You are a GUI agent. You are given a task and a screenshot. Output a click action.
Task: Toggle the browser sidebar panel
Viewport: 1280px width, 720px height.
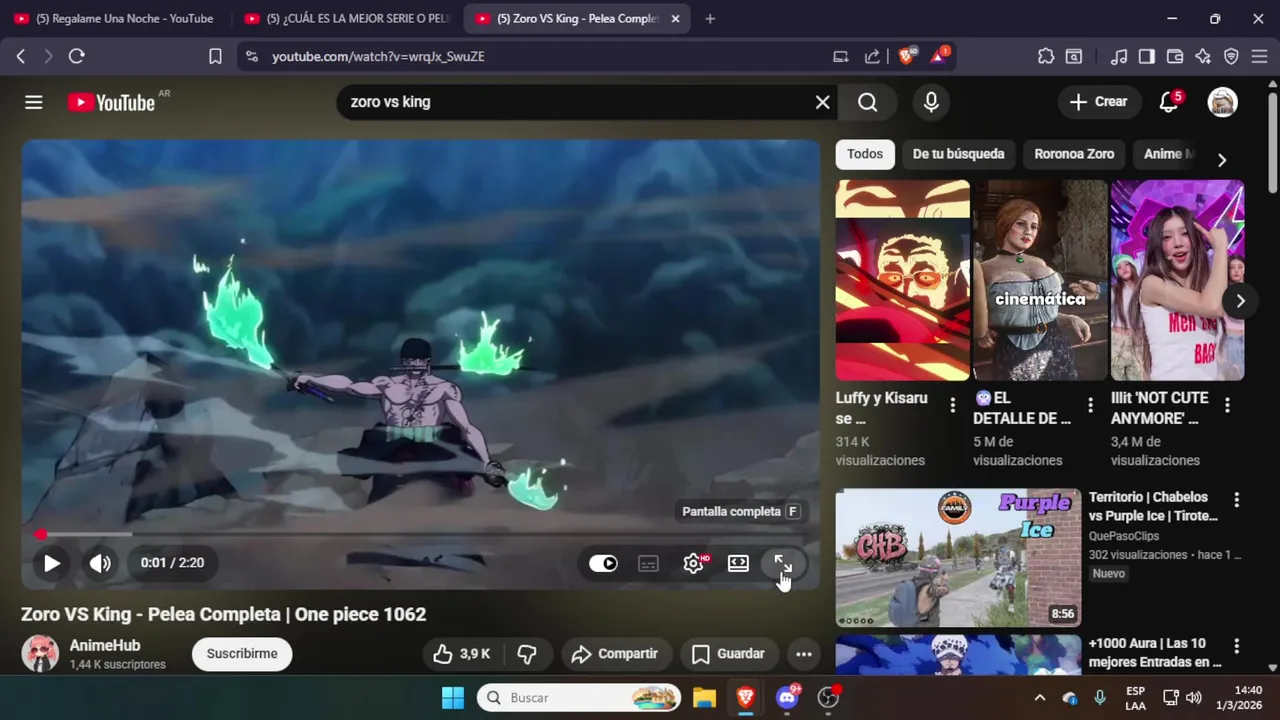click(1147, 57)
